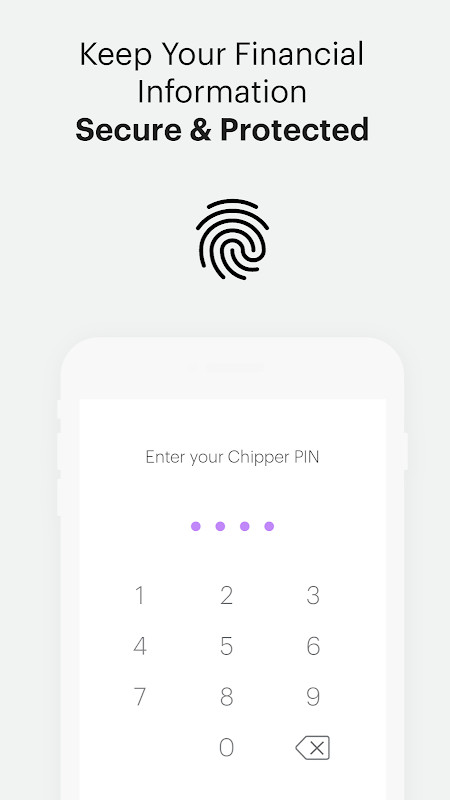Choose the 7 key on keypad
The image size is (450, 800).
click(x=139, y=696)
